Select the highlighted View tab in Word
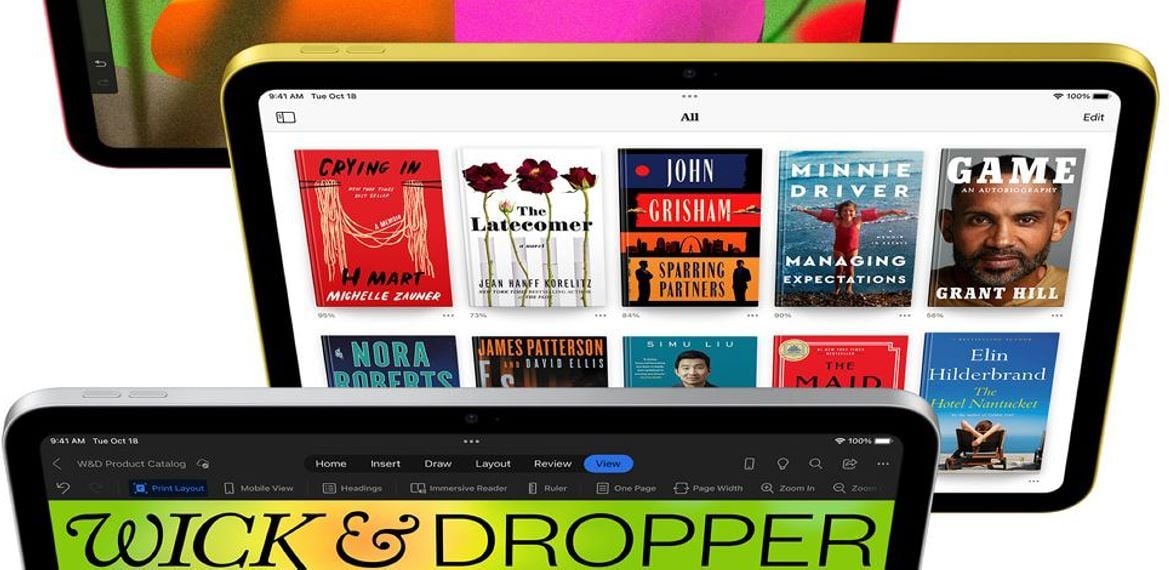1169x570 pixels. tap(608, 463)
